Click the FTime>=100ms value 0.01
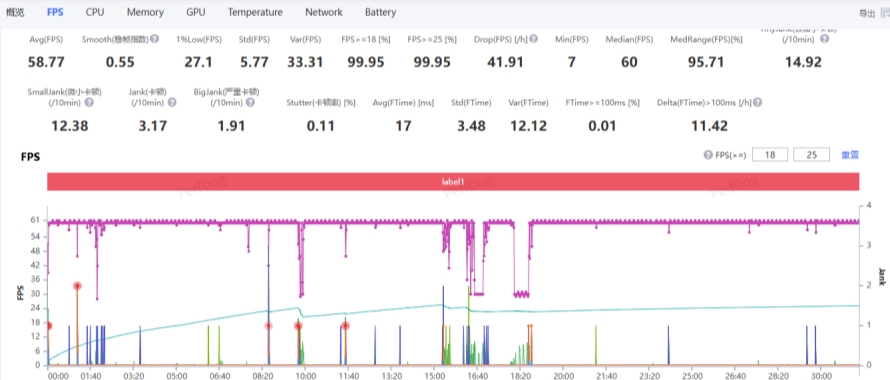Viewport: 890px width, 380px height. (x=602, y=126)
